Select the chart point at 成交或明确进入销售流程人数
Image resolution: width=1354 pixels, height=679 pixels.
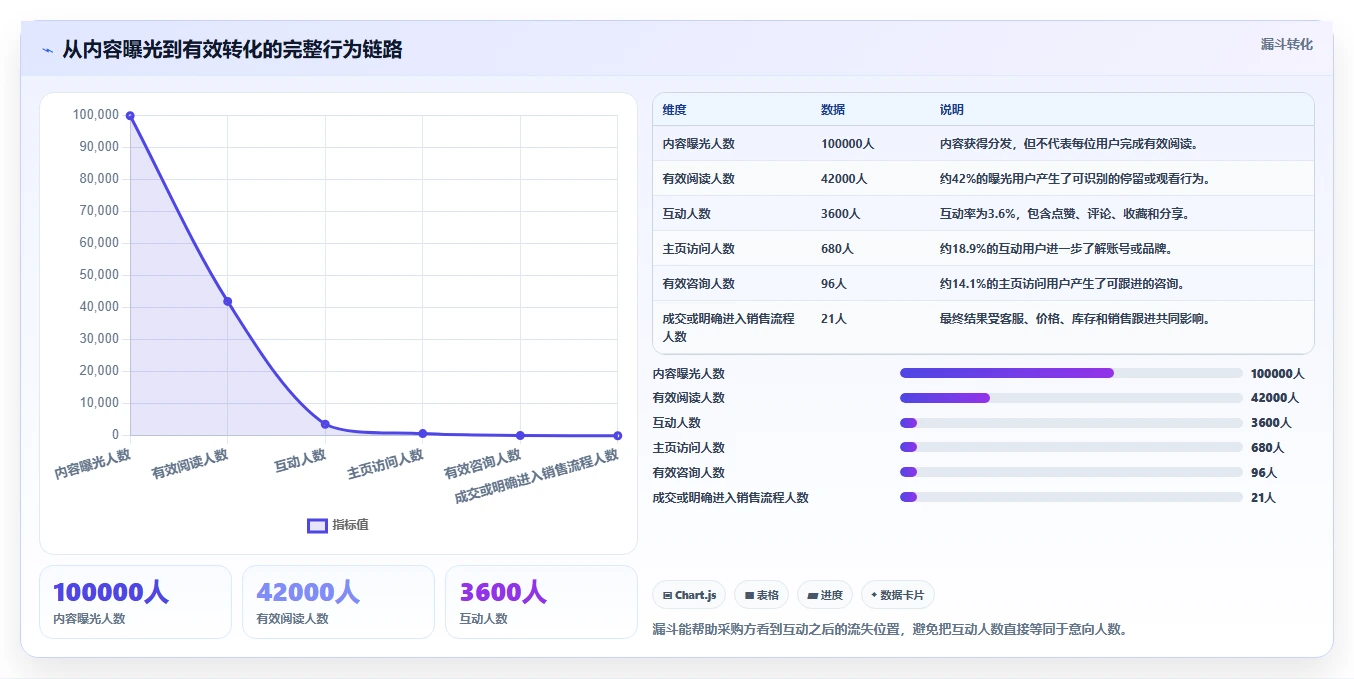pos(618,435)
